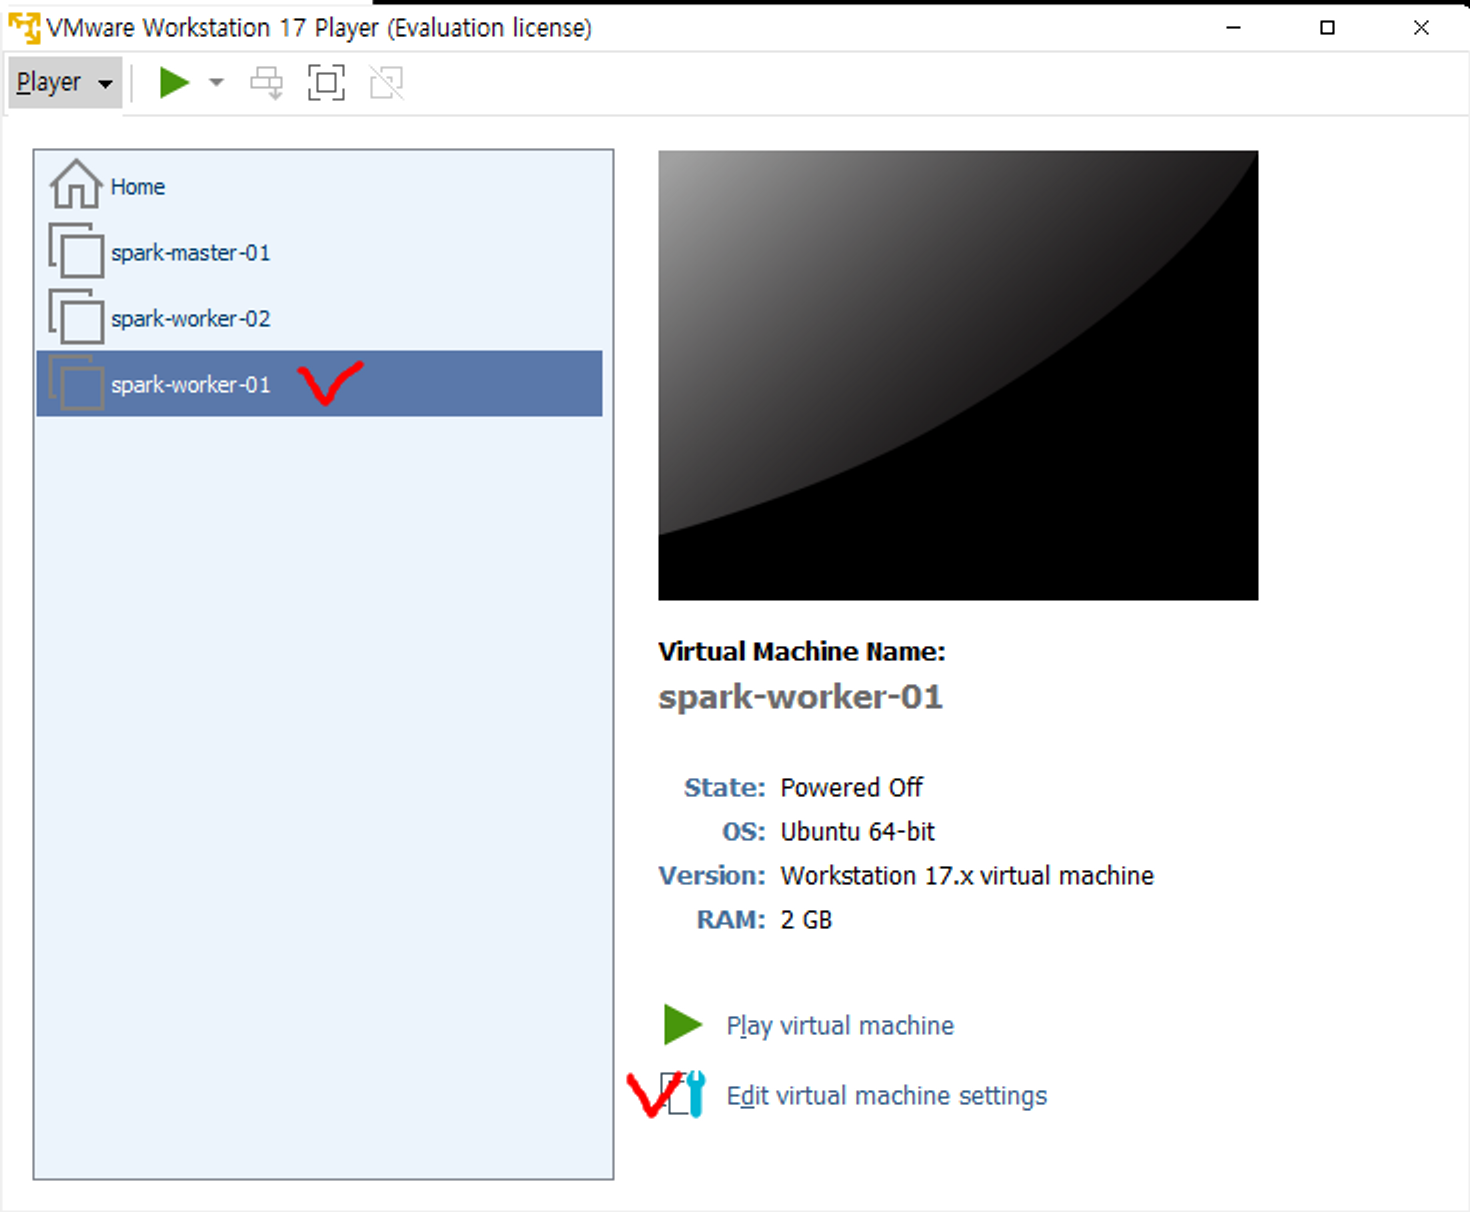The image size is (1470, 1212).
Task: Click the 2 GB RAM value
Action: tap(806, 920)
